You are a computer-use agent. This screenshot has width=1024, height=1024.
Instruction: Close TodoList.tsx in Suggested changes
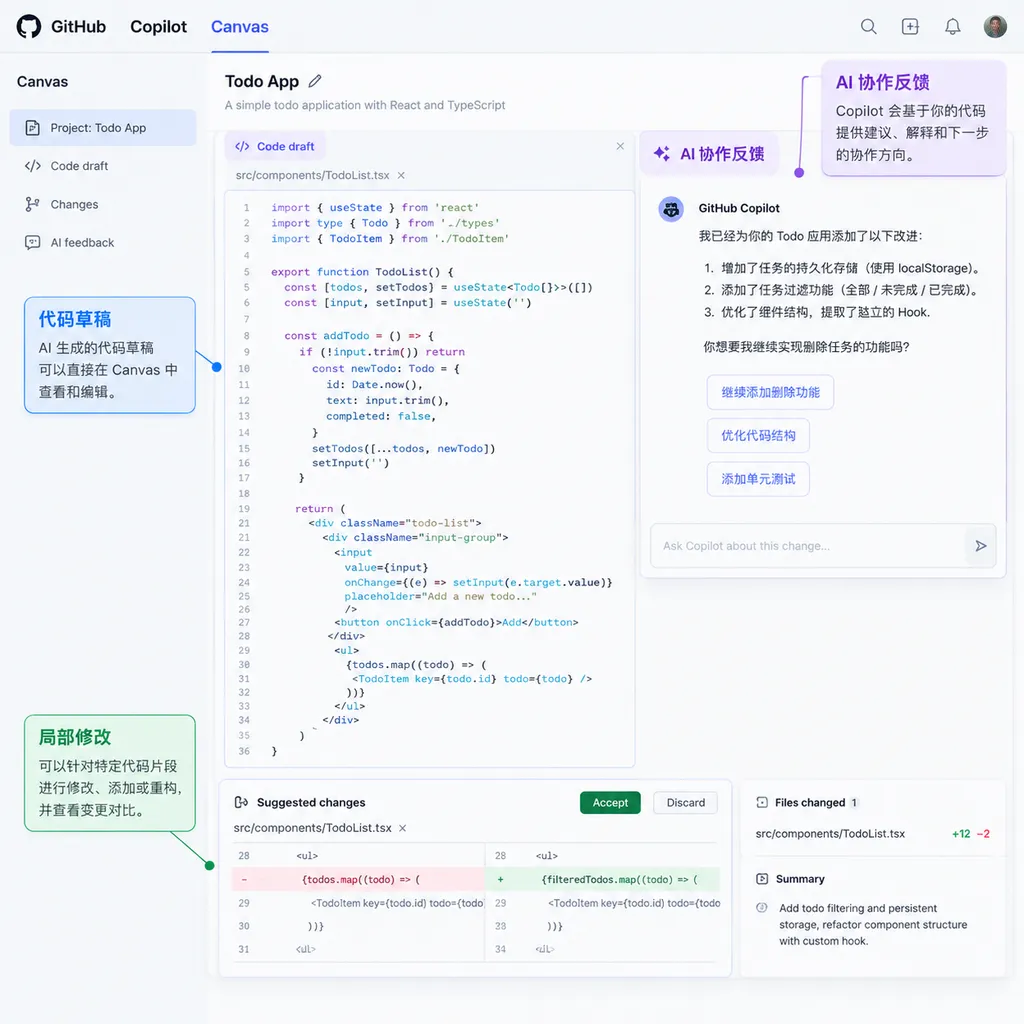click(x=402, y=828)
